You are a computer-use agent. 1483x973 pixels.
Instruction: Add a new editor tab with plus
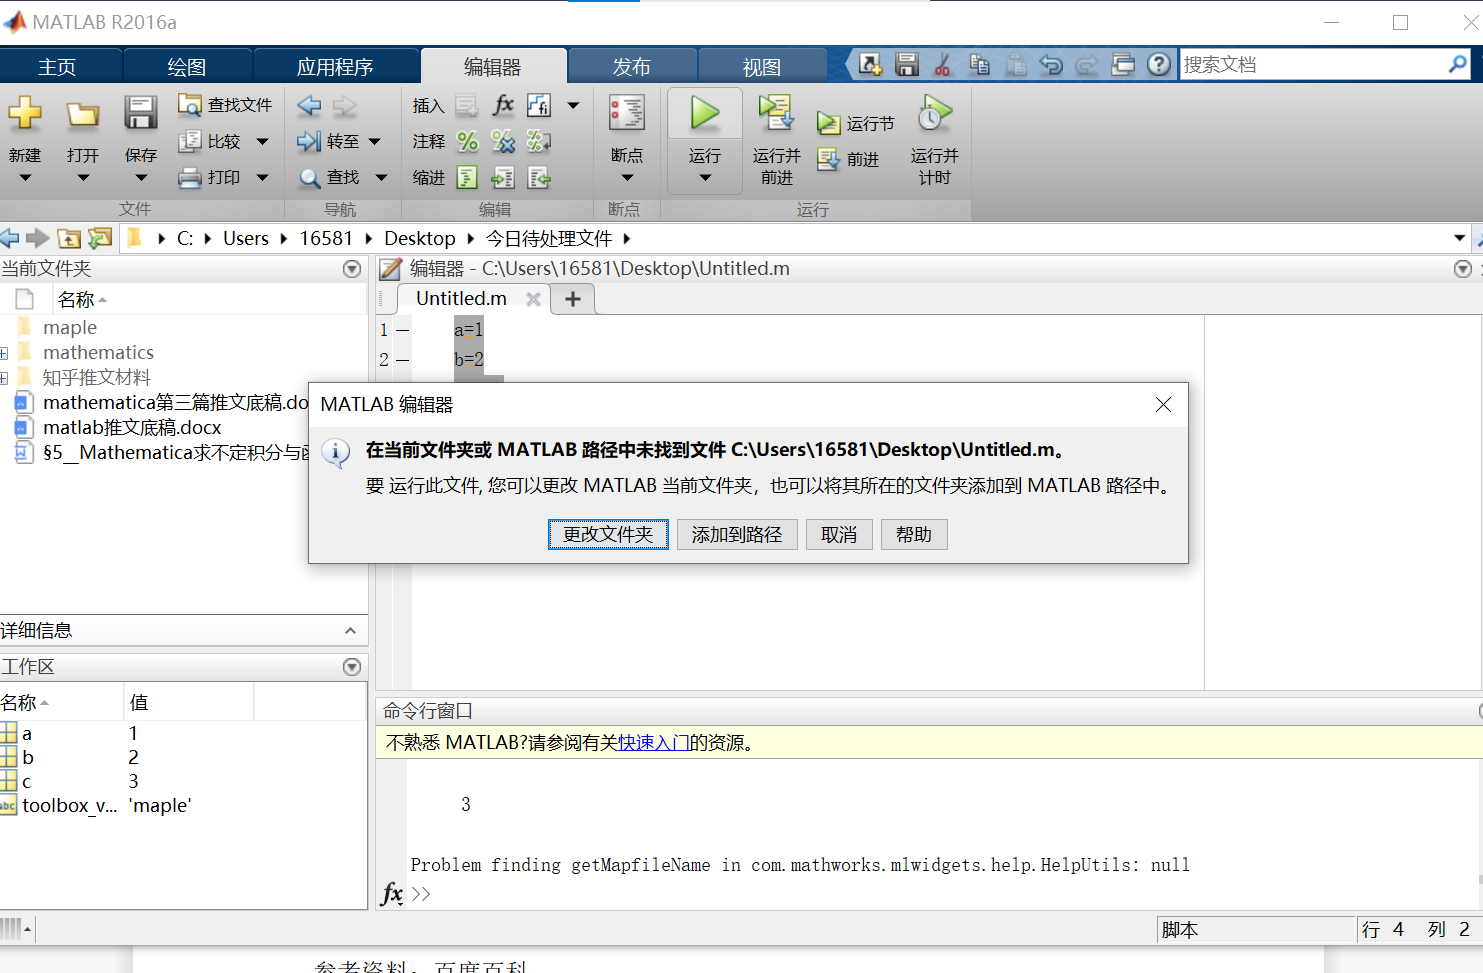coord(573,299)
